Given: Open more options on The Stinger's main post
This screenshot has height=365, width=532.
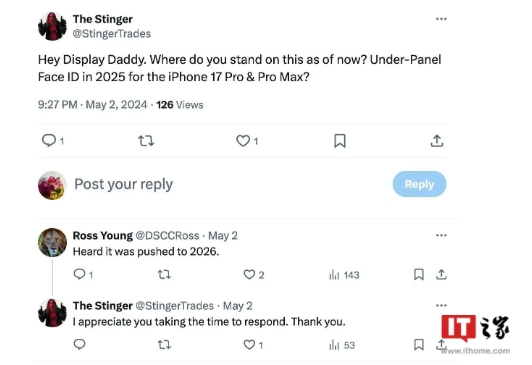Looking at the screenshot, I should (441, 19).
